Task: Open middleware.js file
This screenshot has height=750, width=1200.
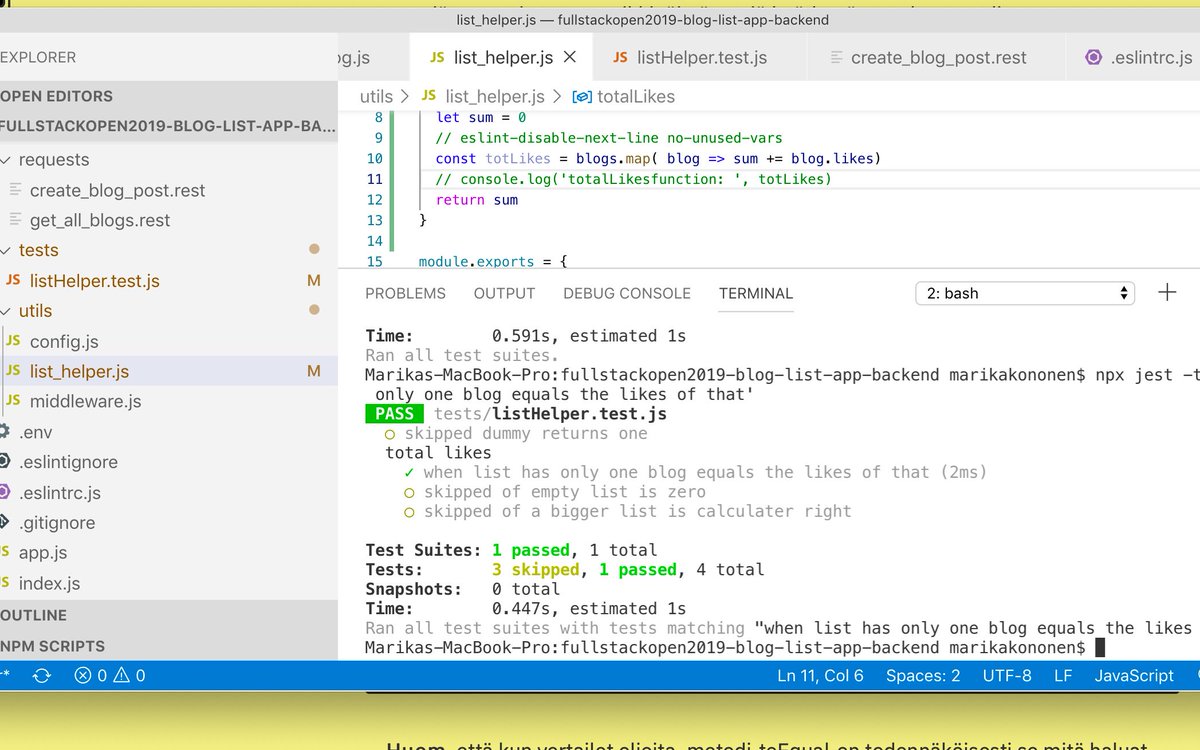Action: [x=85, y=401]
